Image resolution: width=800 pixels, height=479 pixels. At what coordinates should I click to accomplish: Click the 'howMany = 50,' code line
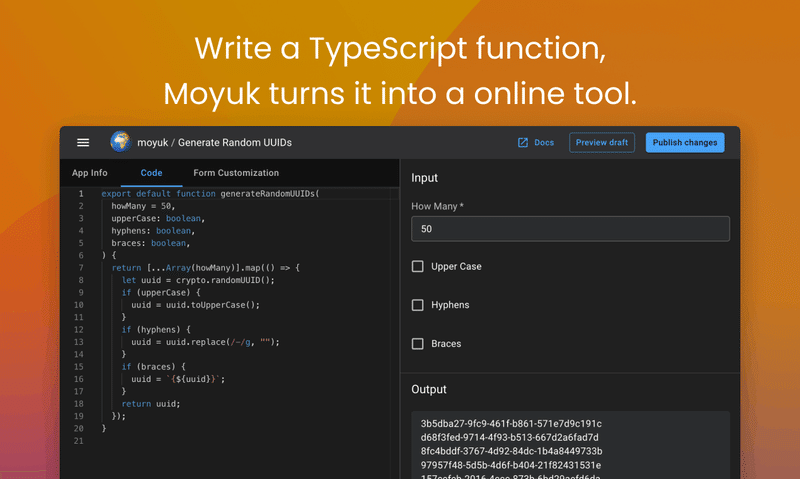[143, 206]
